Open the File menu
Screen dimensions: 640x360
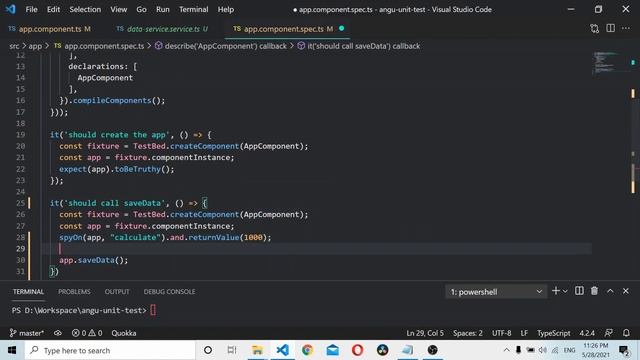coord(31,9)
